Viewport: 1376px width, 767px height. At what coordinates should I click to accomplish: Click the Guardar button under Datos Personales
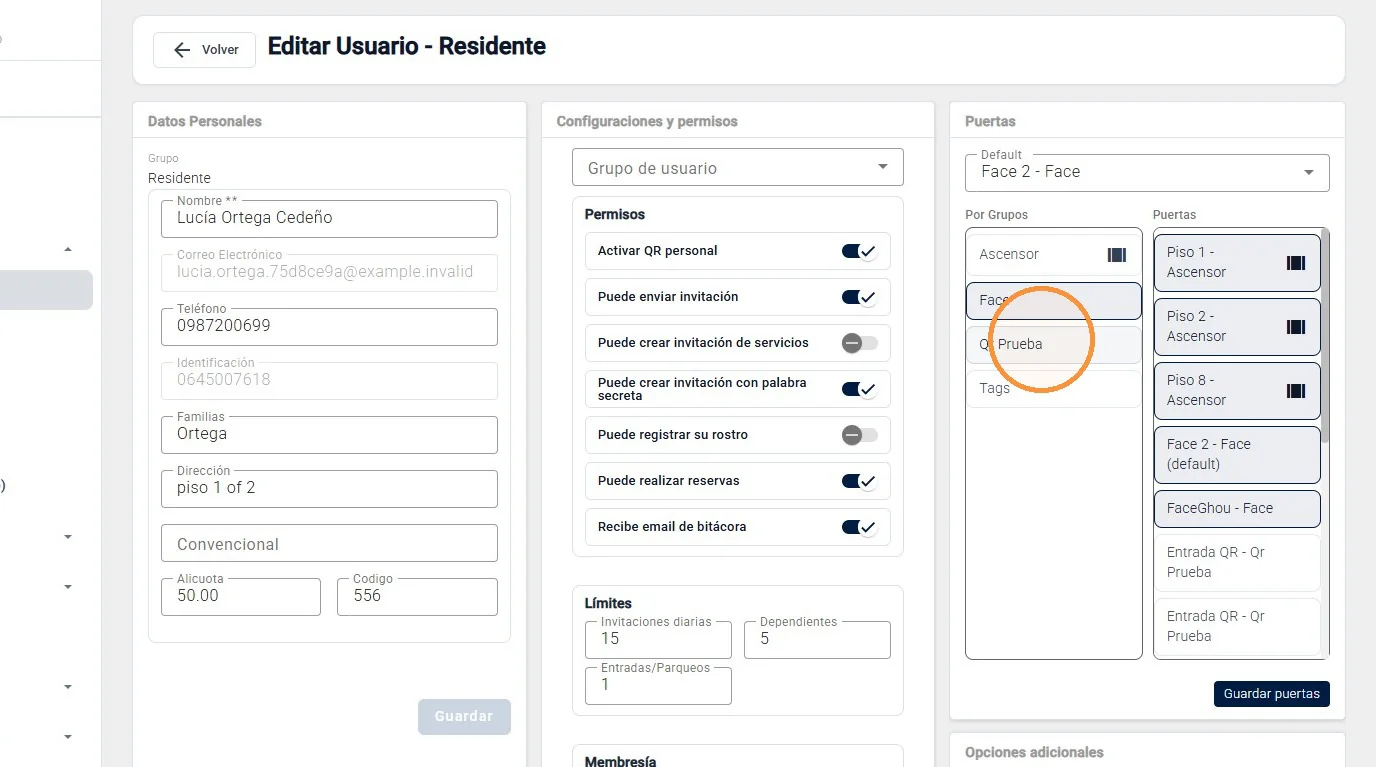coord(464,717)
